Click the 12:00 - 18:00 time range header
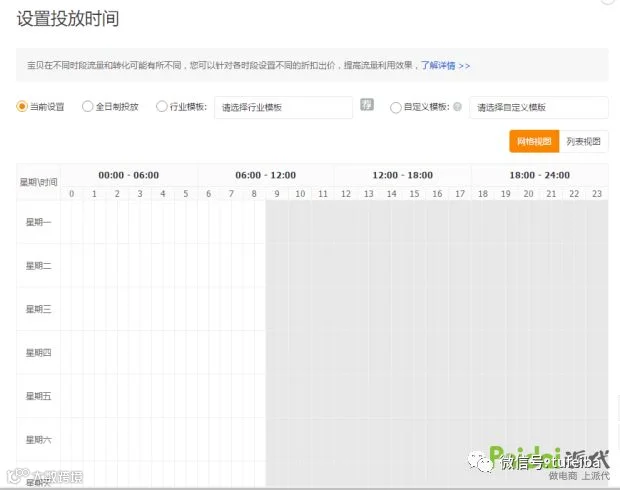The height and width of the screenshot is (490, 620). click(403, 175)
